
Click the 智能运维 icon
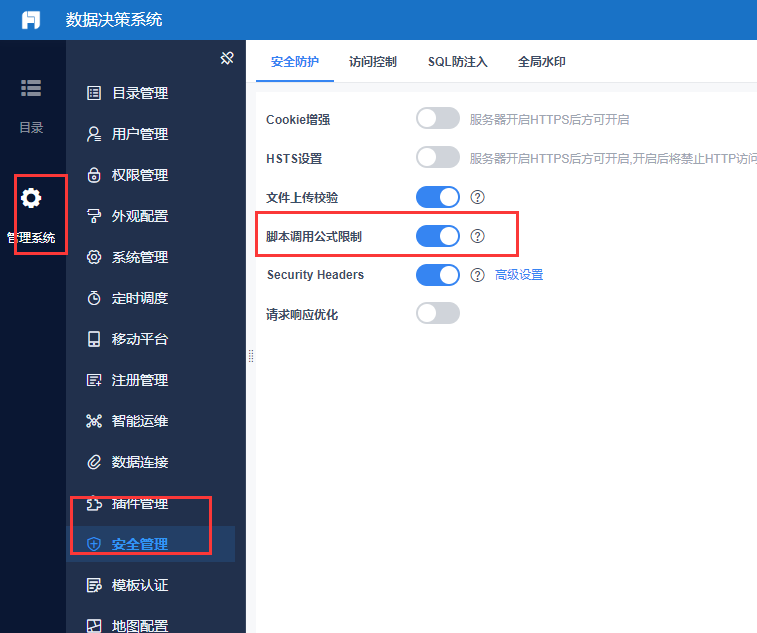point(94,421)
